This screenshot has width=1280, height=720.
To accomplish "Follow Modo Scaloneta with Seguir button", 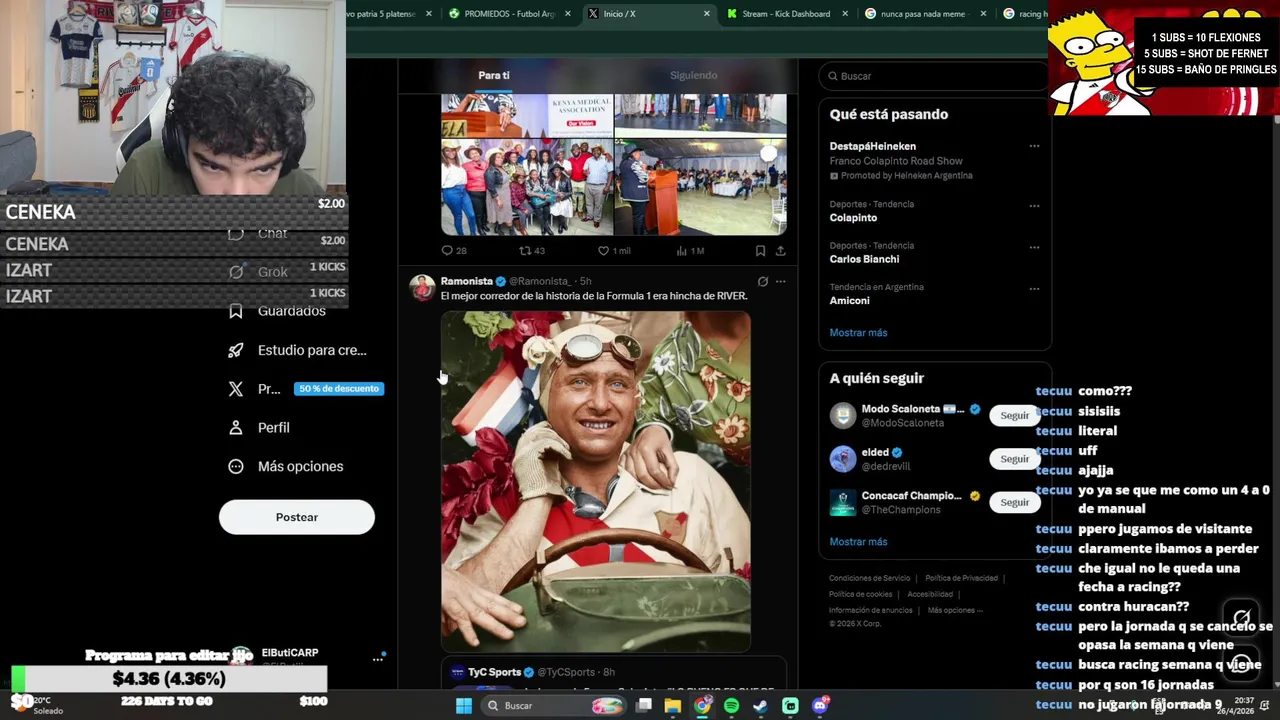I will click(x=1014, y=415).
